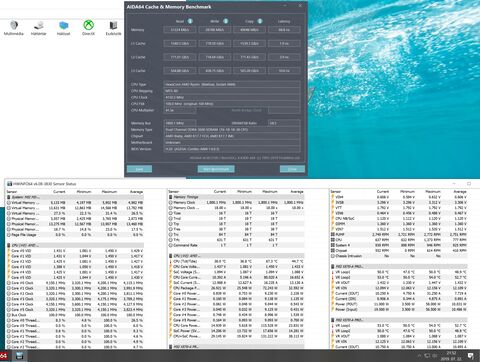
Task: Select the Command Rate timing row
Action: 236,245
